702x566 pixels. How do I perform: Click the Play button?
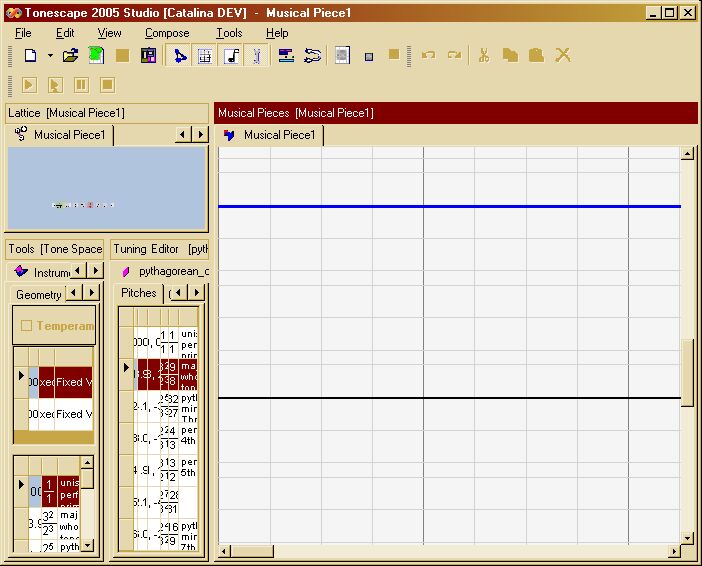tap(29, 85)
